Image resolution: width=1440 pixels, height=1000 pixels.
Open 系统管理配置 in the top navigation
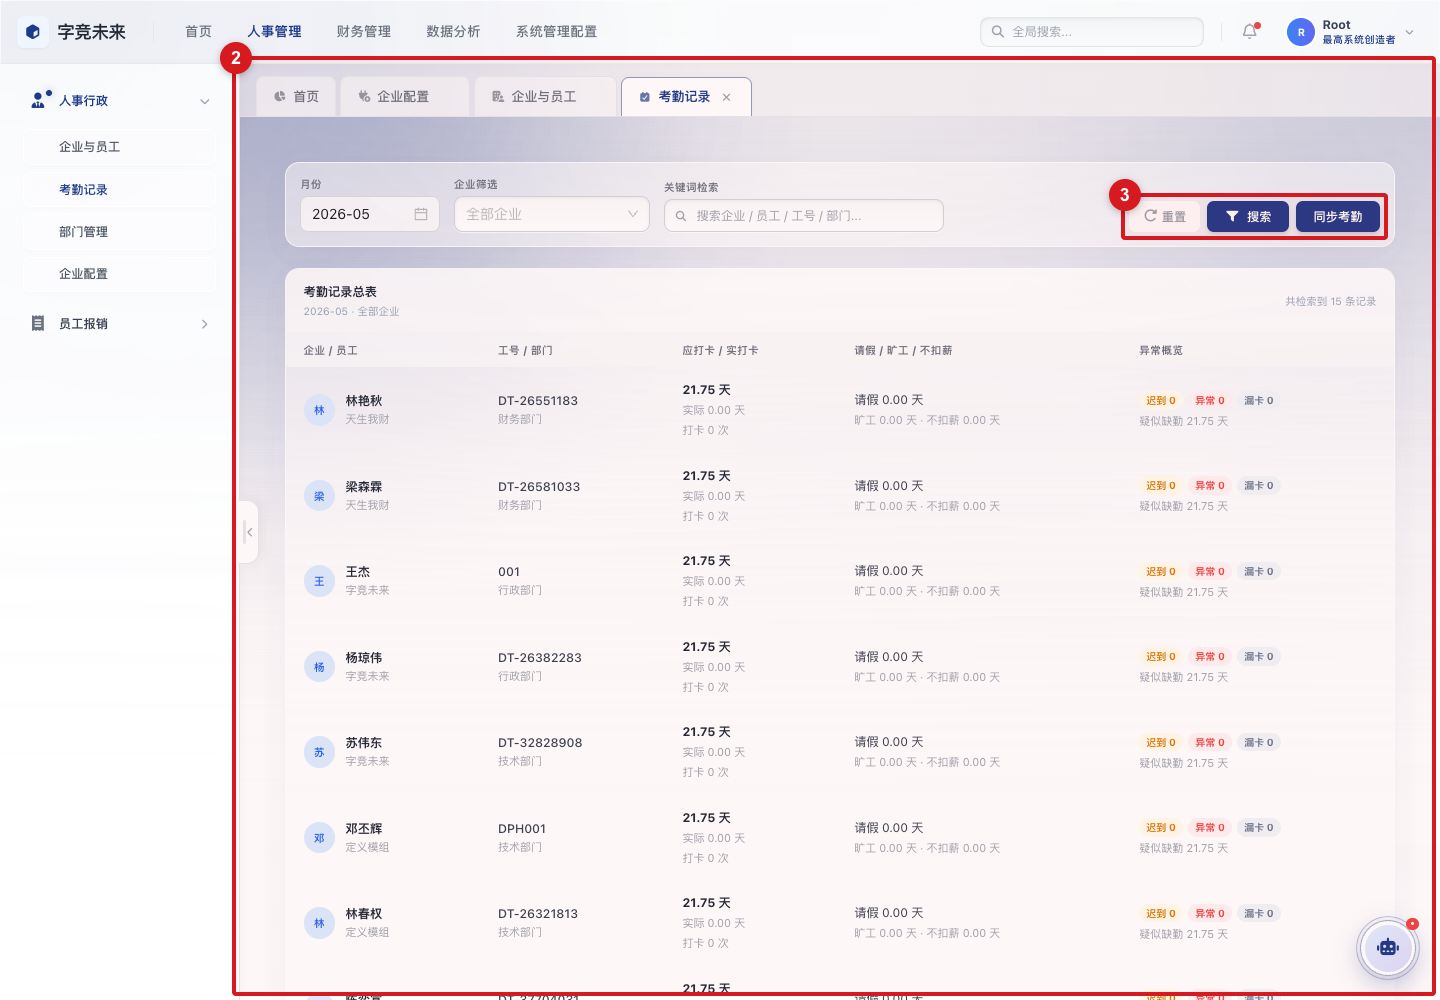556,32
